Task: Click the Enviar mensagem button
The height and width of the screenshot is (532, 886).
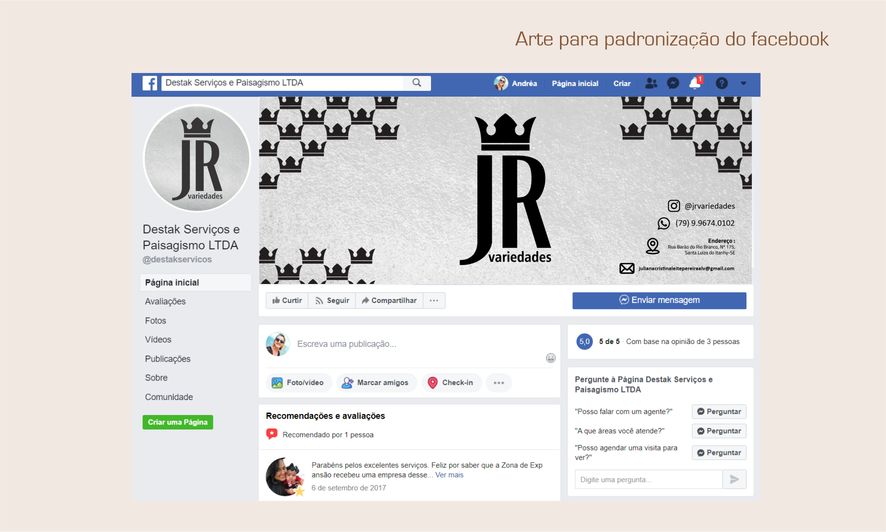Action: coord(659,300)
